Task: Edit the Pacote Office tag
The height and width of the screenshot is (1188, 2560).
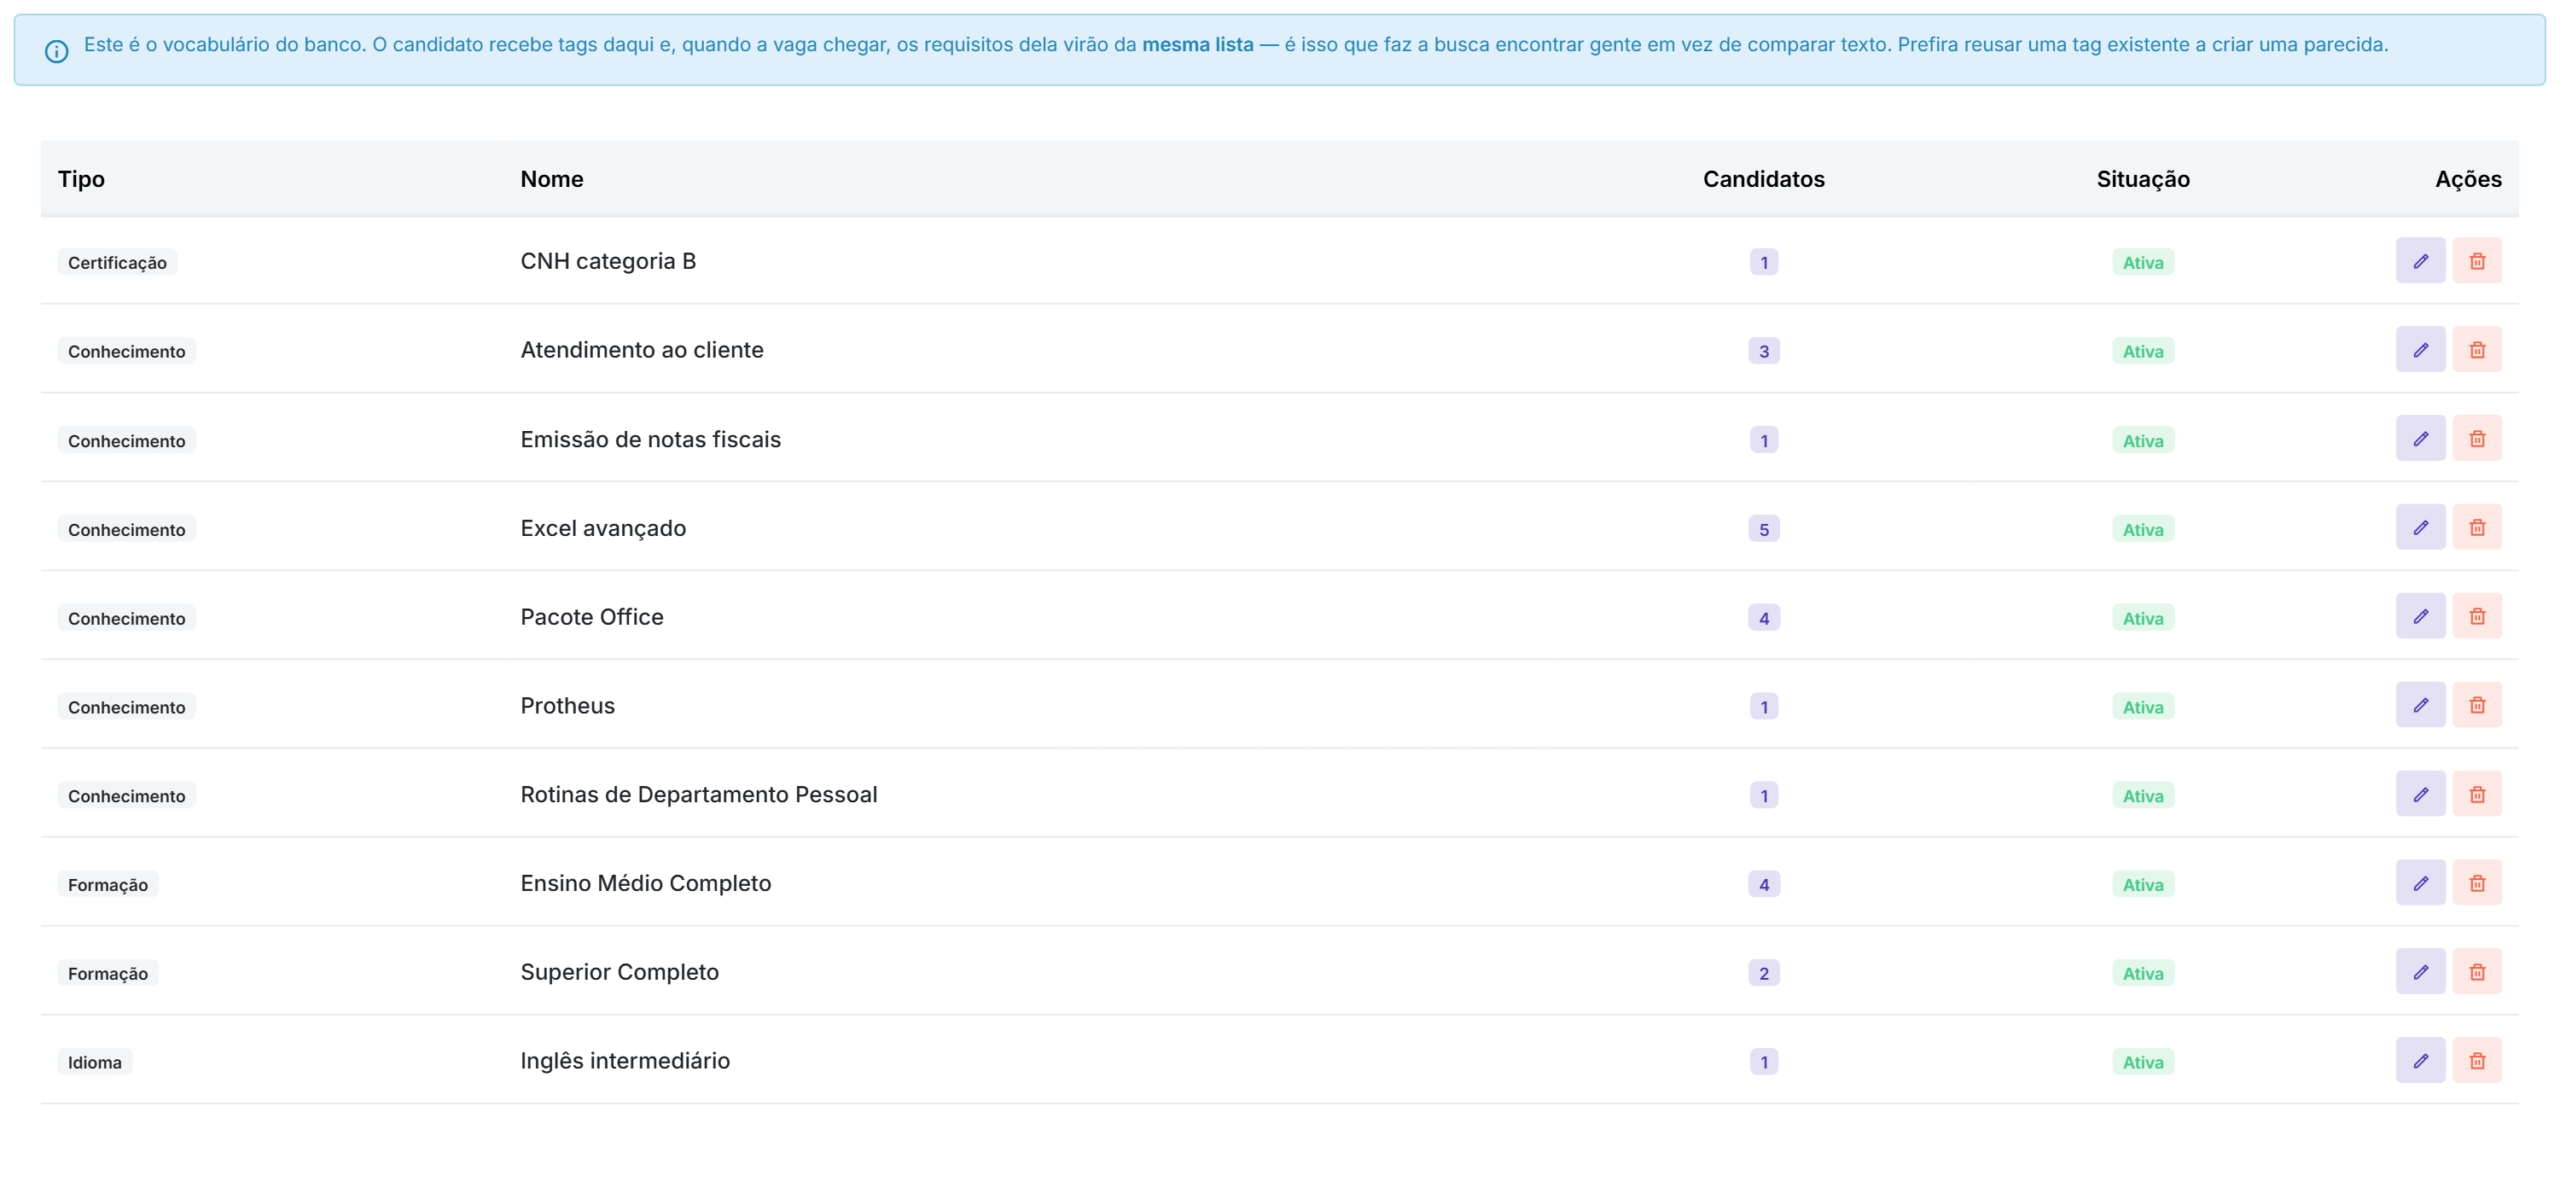Action: 2420,617
